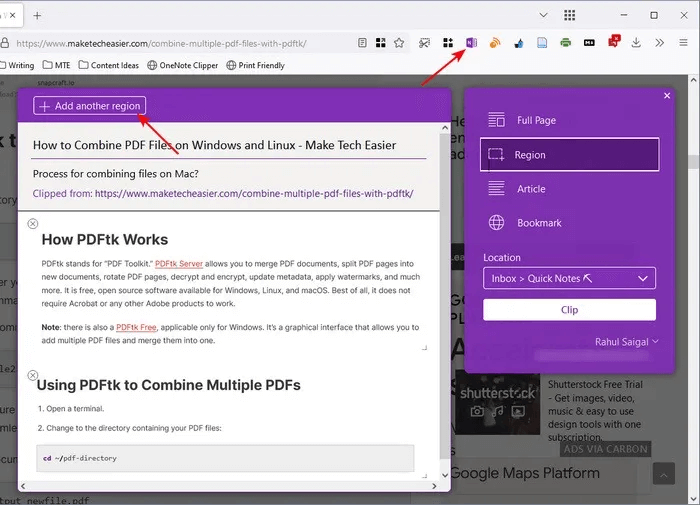Screen dimensions: 700x505
Task: Toggle reader view in address bar
Action: [x=362, y=43]
